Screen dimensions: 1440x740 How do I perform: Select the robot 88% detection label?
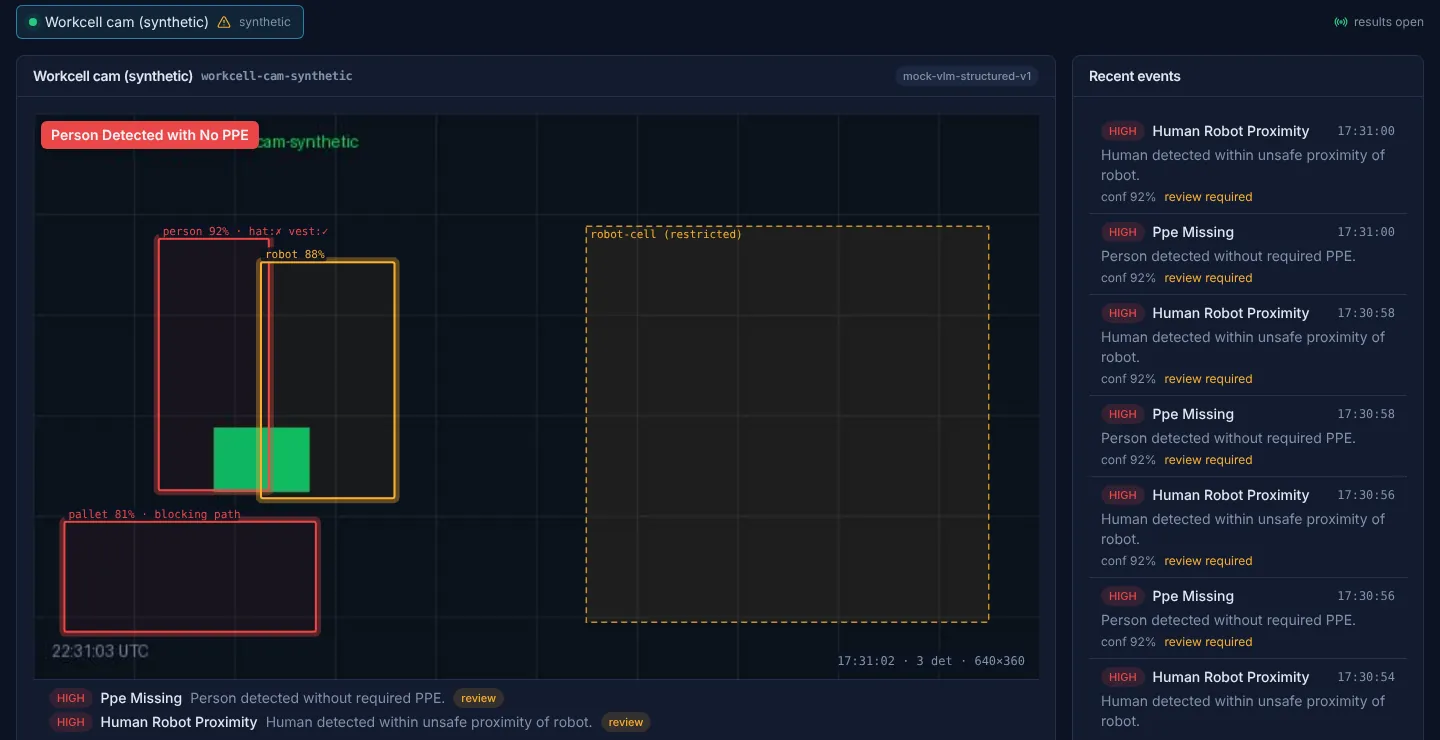point(295,254)
